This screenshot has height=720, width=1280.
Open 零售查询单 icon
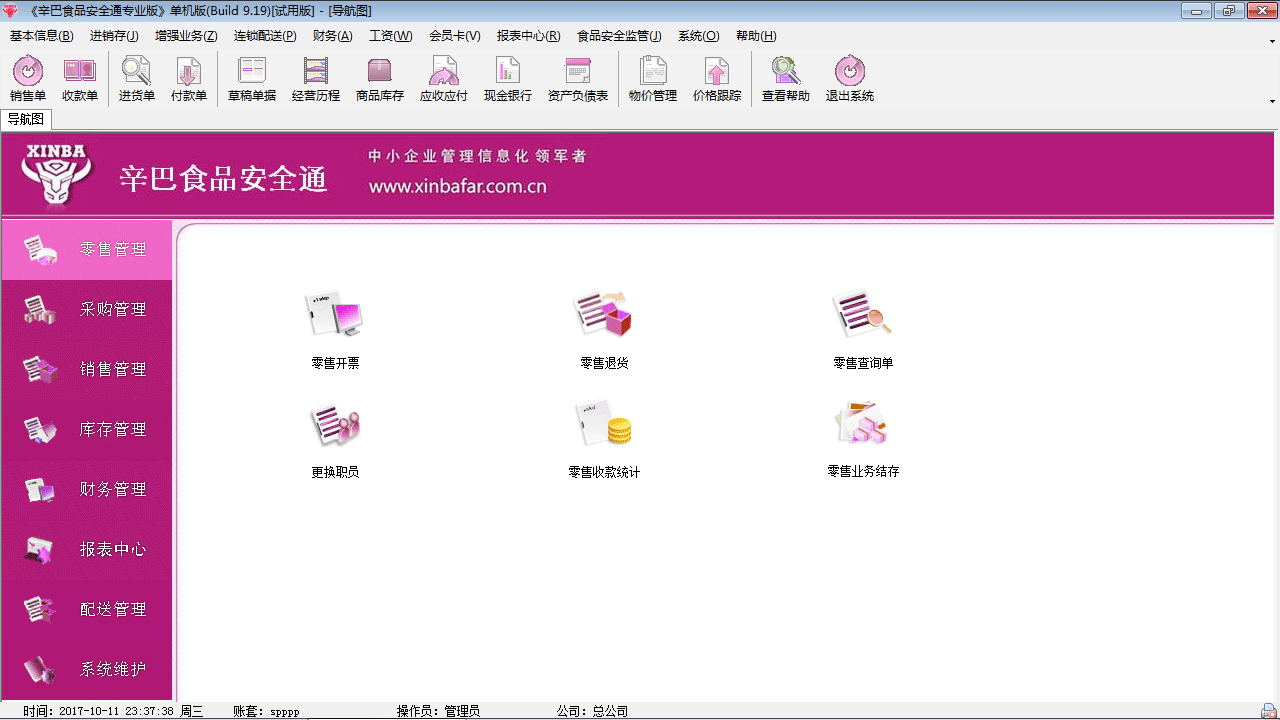(863, 329)
